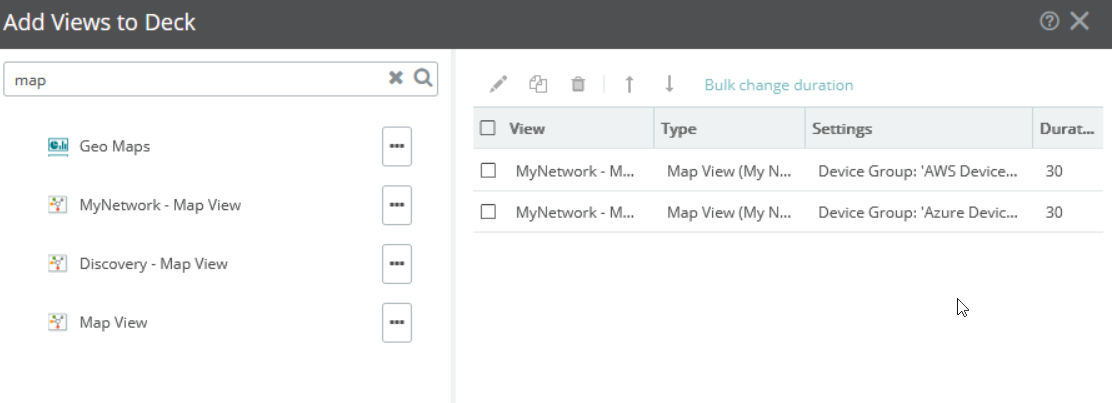Click the help question mark icon
Image resolution: width=1112 pixels, height=403 pixels.
coord(1049,21)
